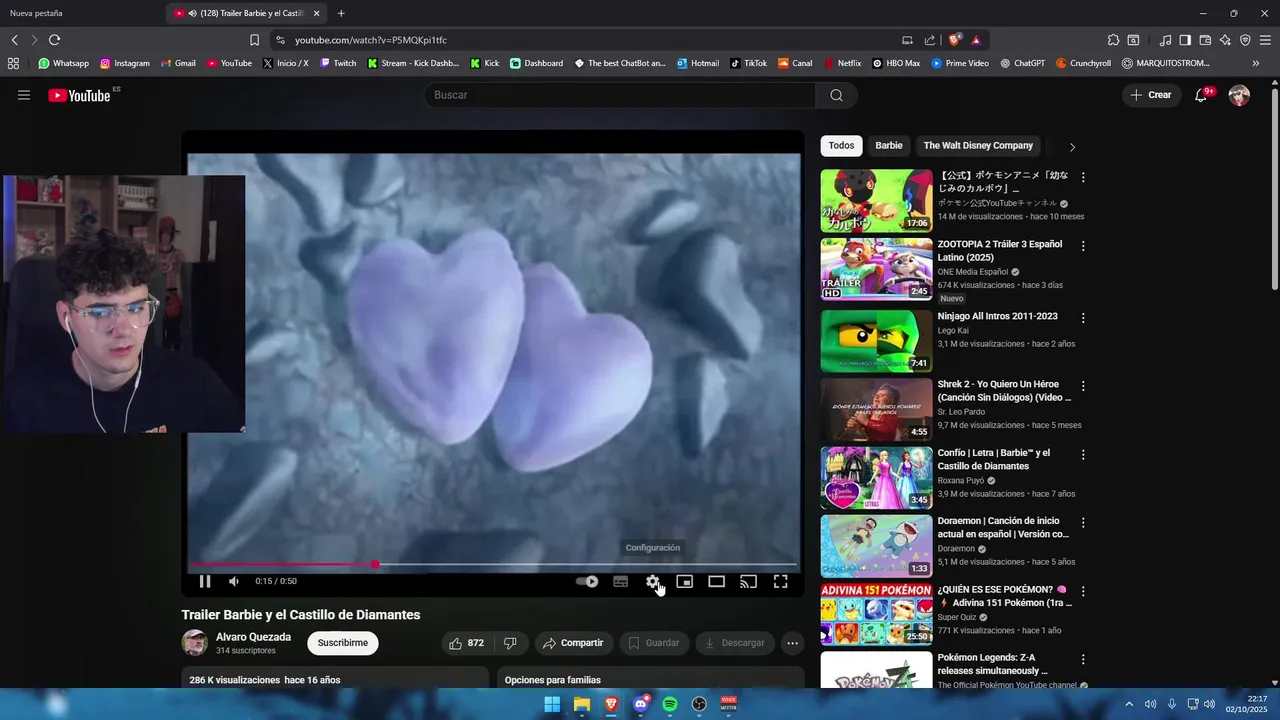Screen dimensions: 1280x720
Task: Select The Walt Disney Company chip
Action: tap(978, 146)
